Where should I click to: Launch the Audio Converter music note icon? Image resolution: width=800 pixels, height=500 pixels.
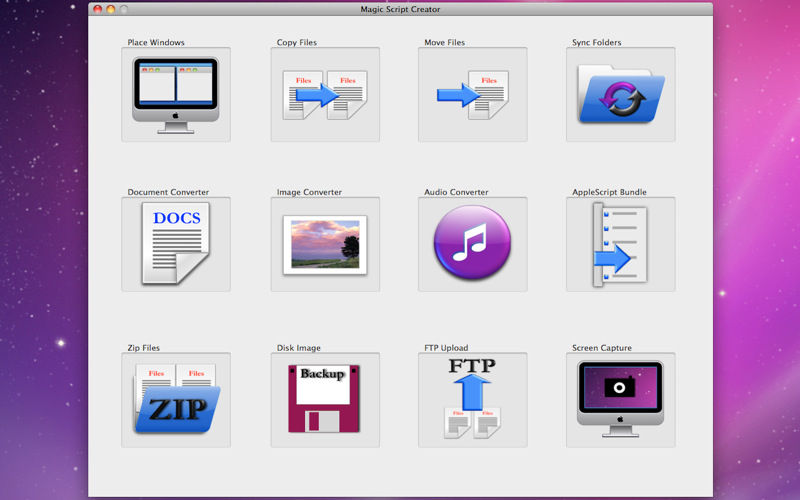[472, 244]
